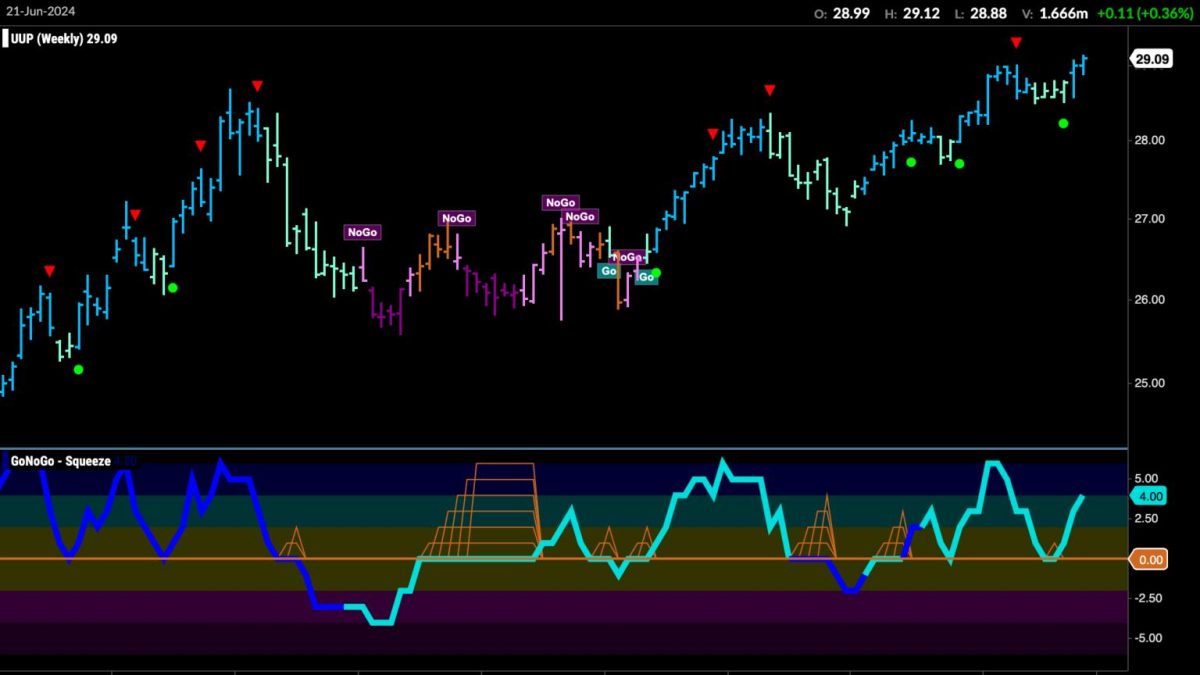
Task: Click the 29.09 current price tag
Action: (1150, 60)
